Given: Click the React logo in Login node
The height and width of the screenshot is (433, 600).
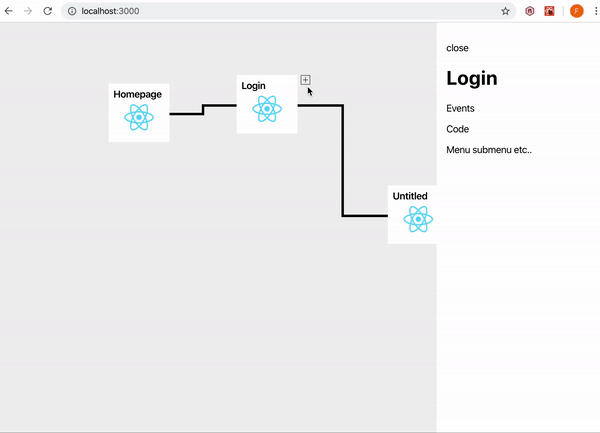Looking at the screenshot, I should (267, 109).
